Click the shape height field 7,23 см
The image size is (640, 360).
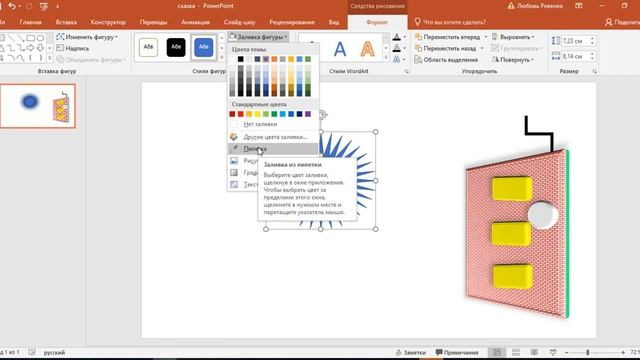[575, 41]
